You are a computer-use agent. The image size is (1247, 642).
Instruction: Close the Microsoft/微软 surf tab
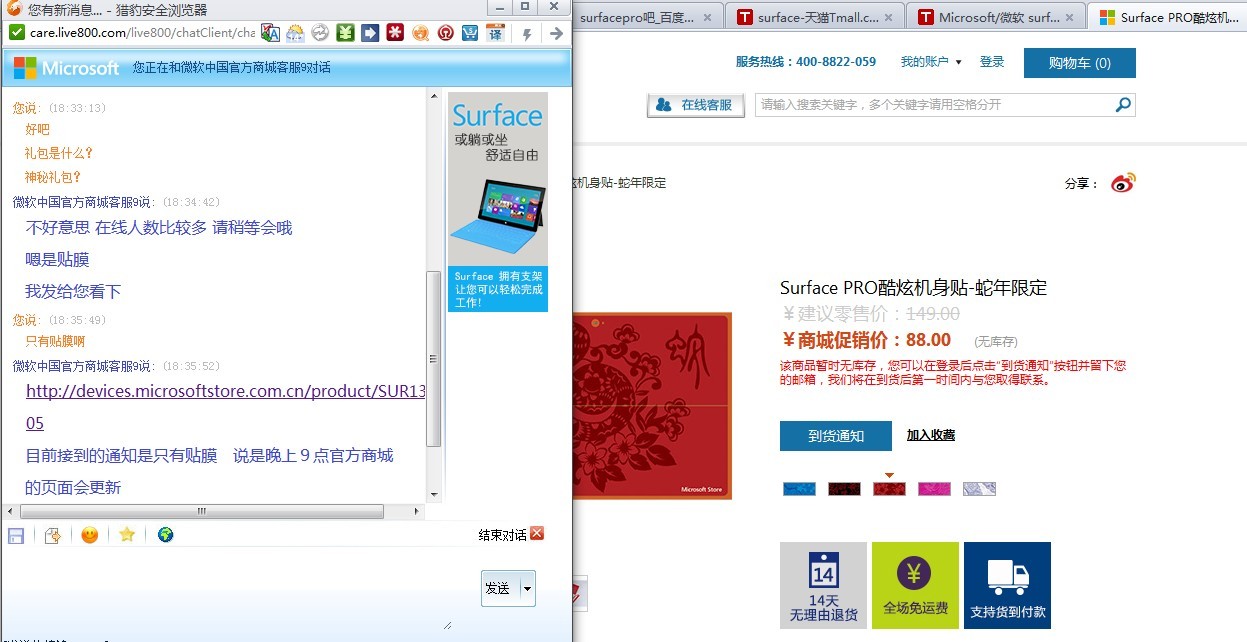point(1070,17)
